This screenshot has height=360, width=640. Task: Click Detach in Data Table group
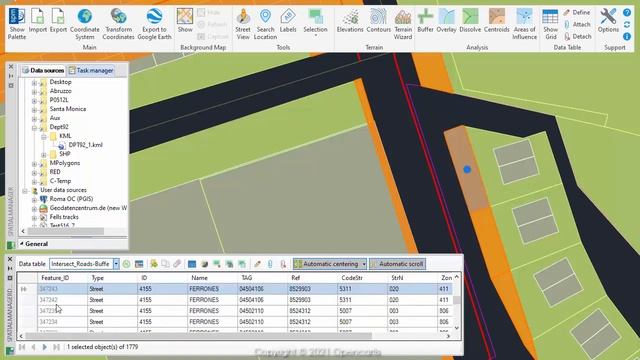[x=577, y=36]
